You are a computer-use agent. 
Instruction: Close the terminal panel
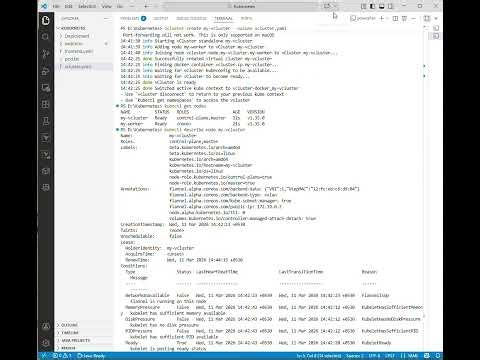pyautogui.click(x=436, y=18)
